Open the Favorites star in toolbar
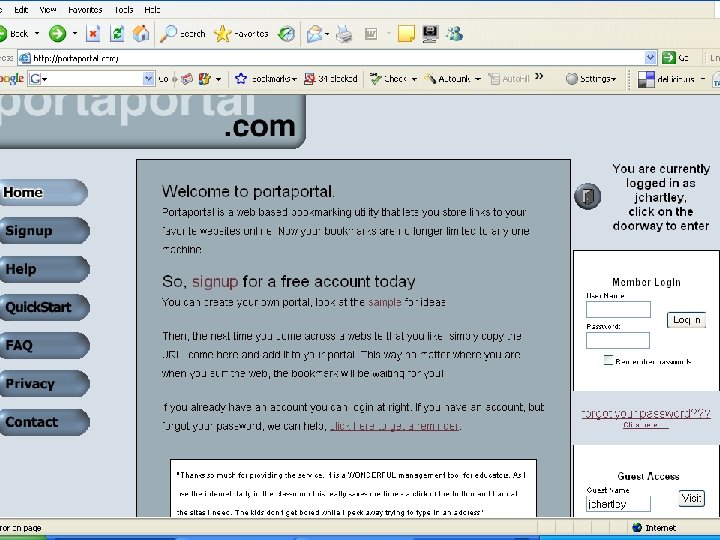720x540 pixels. [x=241, y=34]
